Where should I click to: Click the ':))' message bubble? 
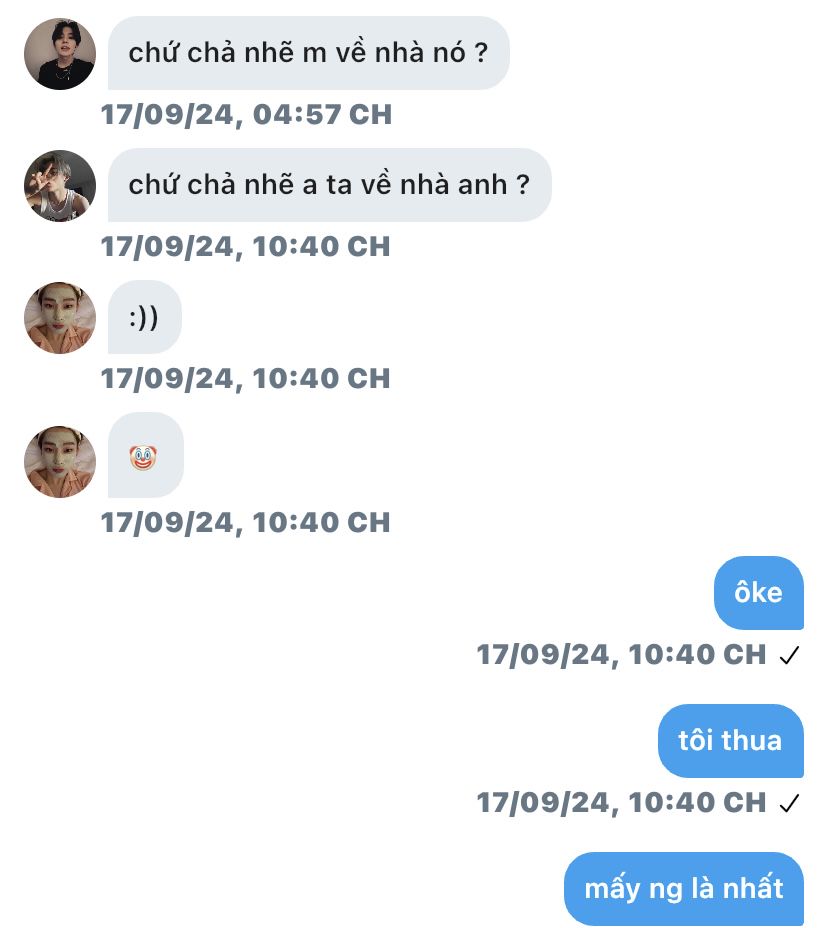click(x=144, y=317)
